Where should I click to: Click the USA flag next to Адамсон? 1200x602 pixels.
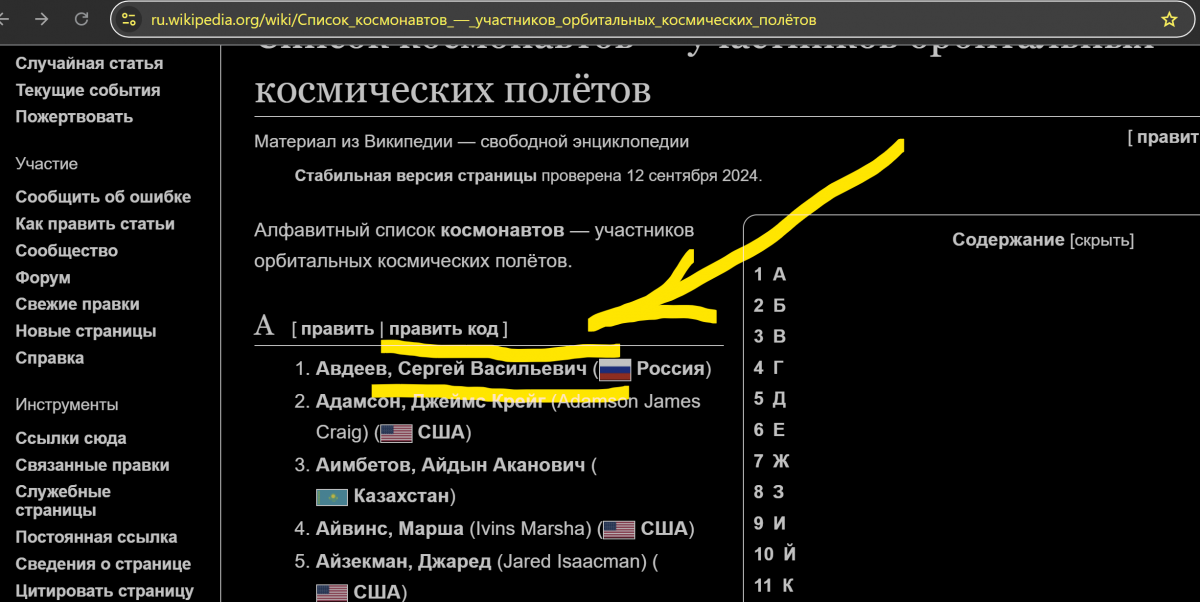click(x=396, y=433)
